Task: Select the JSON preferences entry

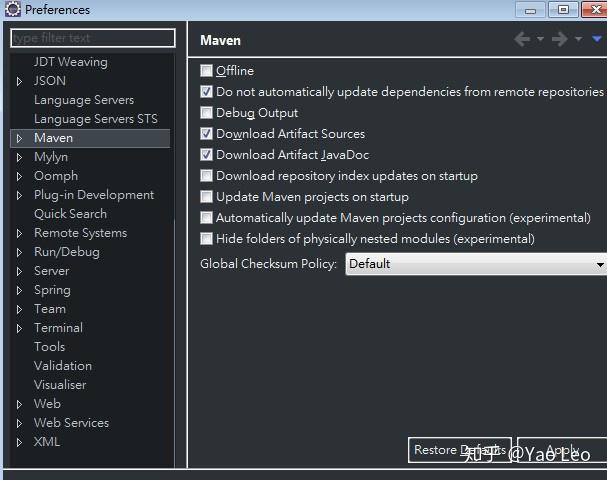Action: pyautogui.click(x=50, y=81)
